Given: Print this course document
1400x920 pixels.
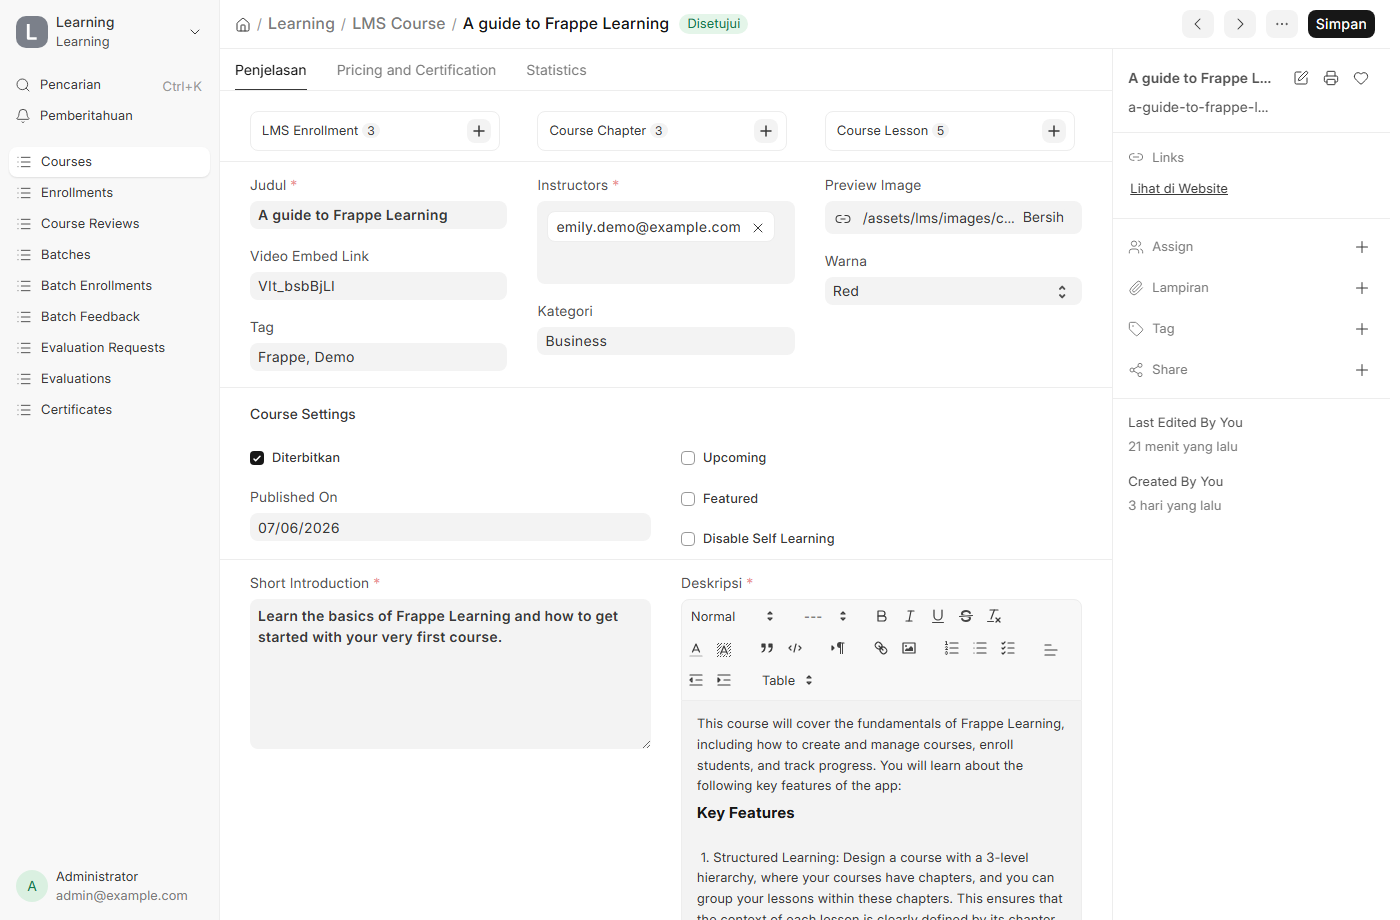Looking at the screenshot, I should 1331,78.
